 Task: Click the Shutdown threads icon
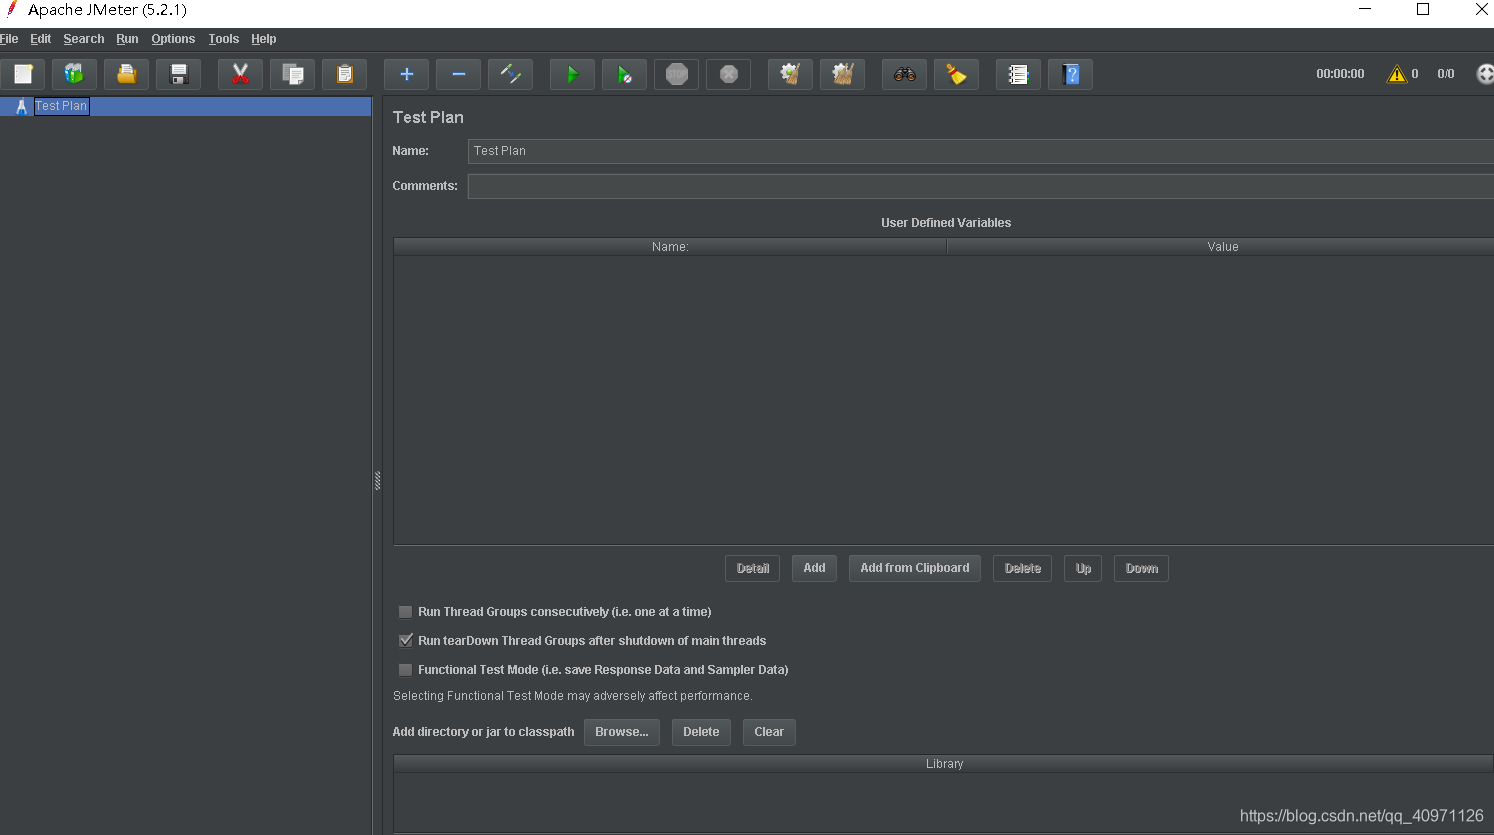pos(729,74)
